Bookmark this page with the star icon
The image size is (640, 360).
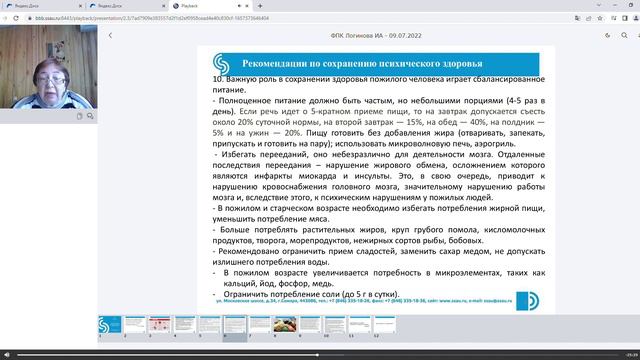click(600, 18)
